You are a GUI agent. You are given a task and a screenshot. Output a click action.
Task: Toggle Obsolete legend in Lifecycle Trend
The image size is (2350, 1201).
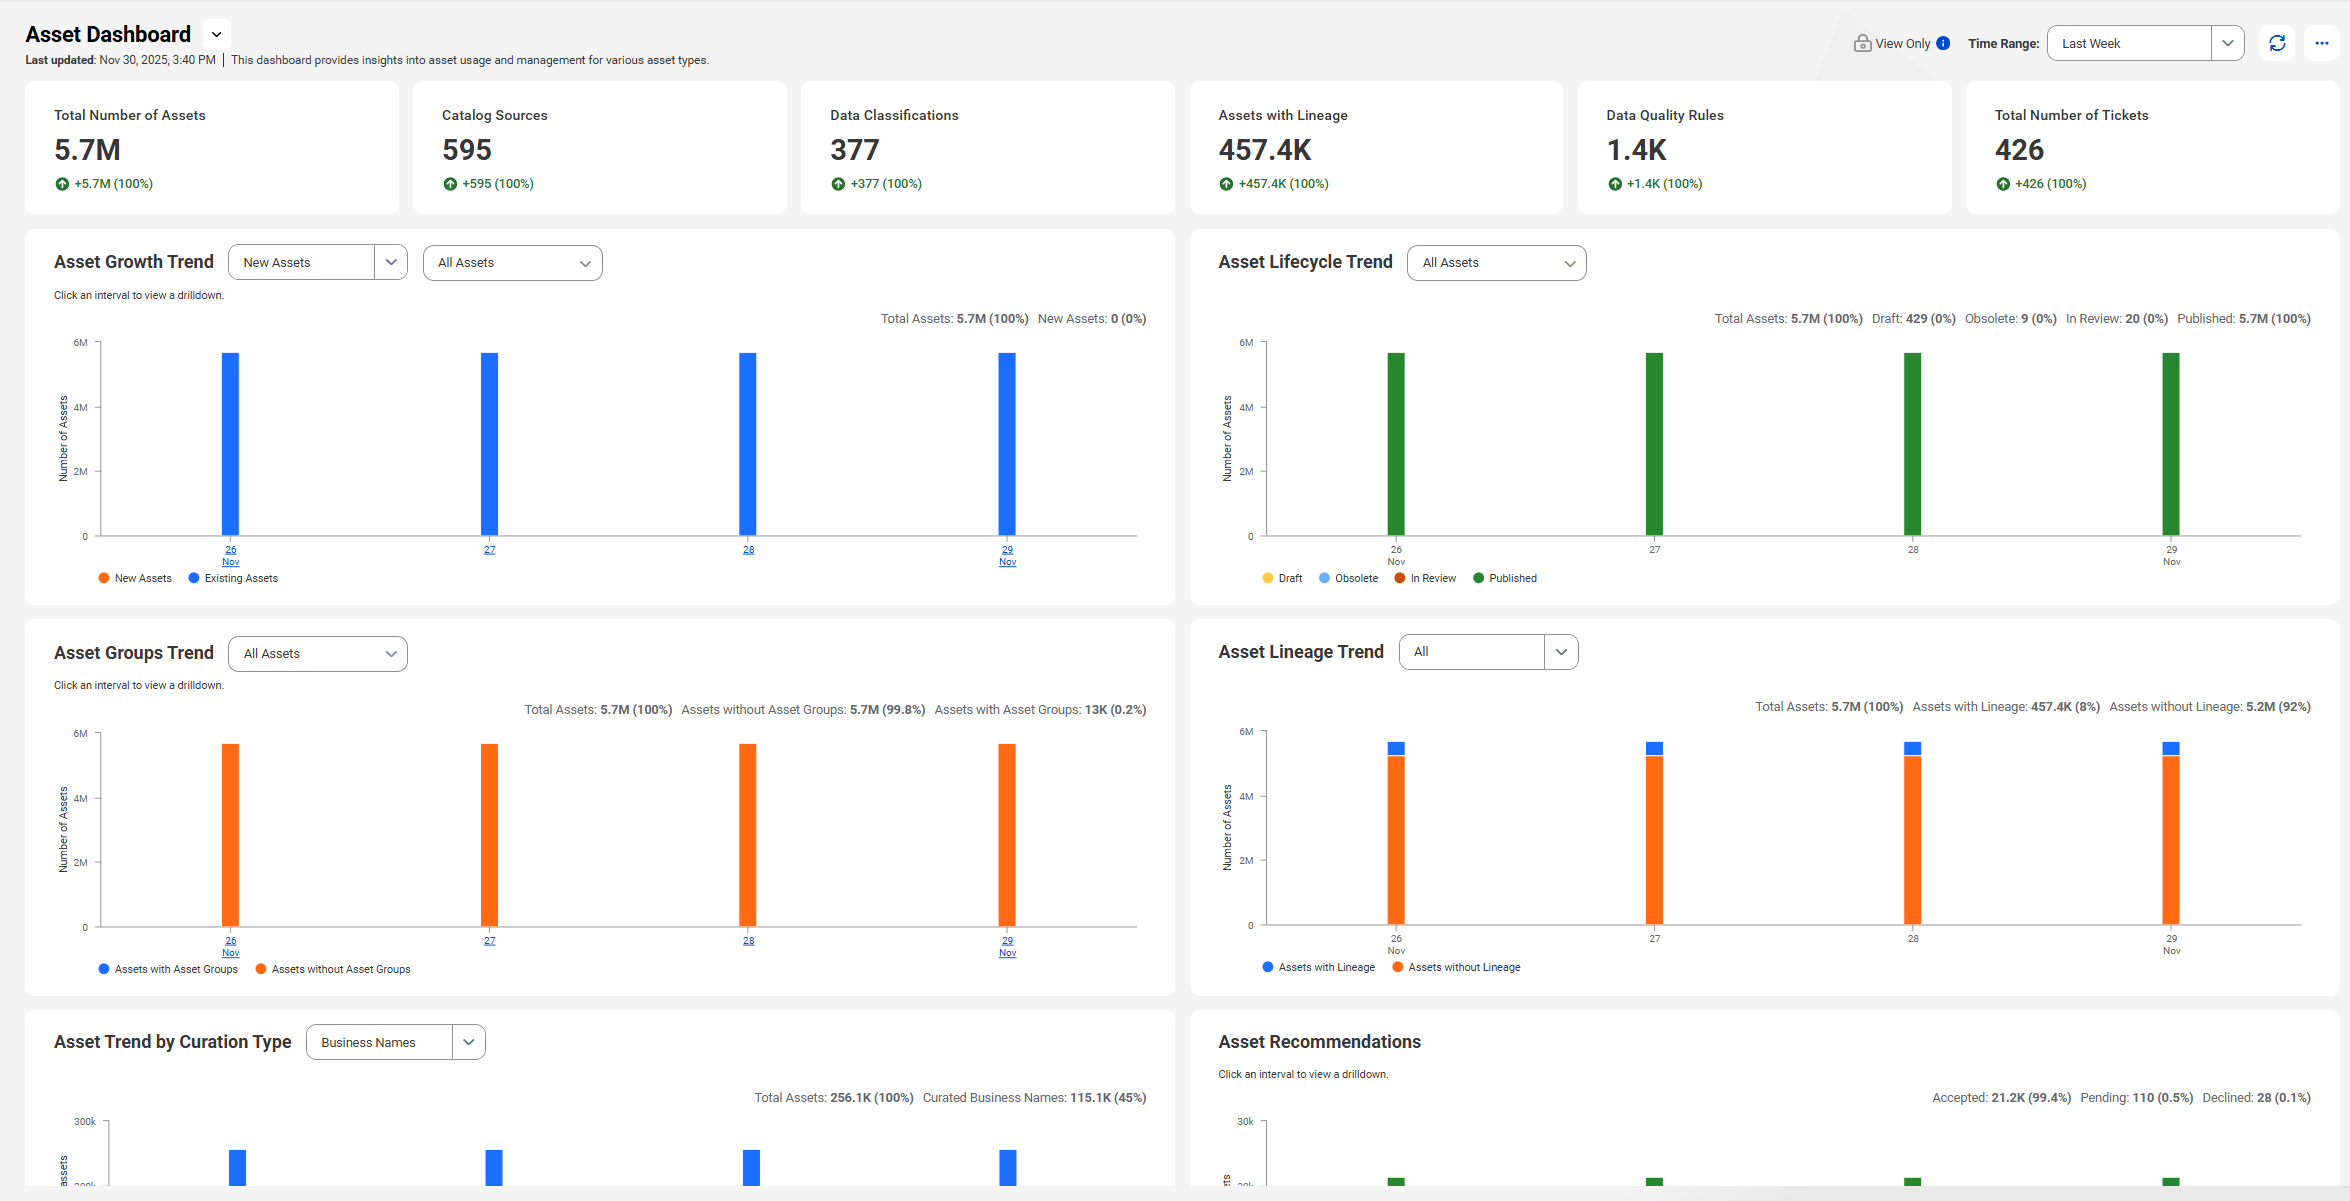tap(1348, 578)
